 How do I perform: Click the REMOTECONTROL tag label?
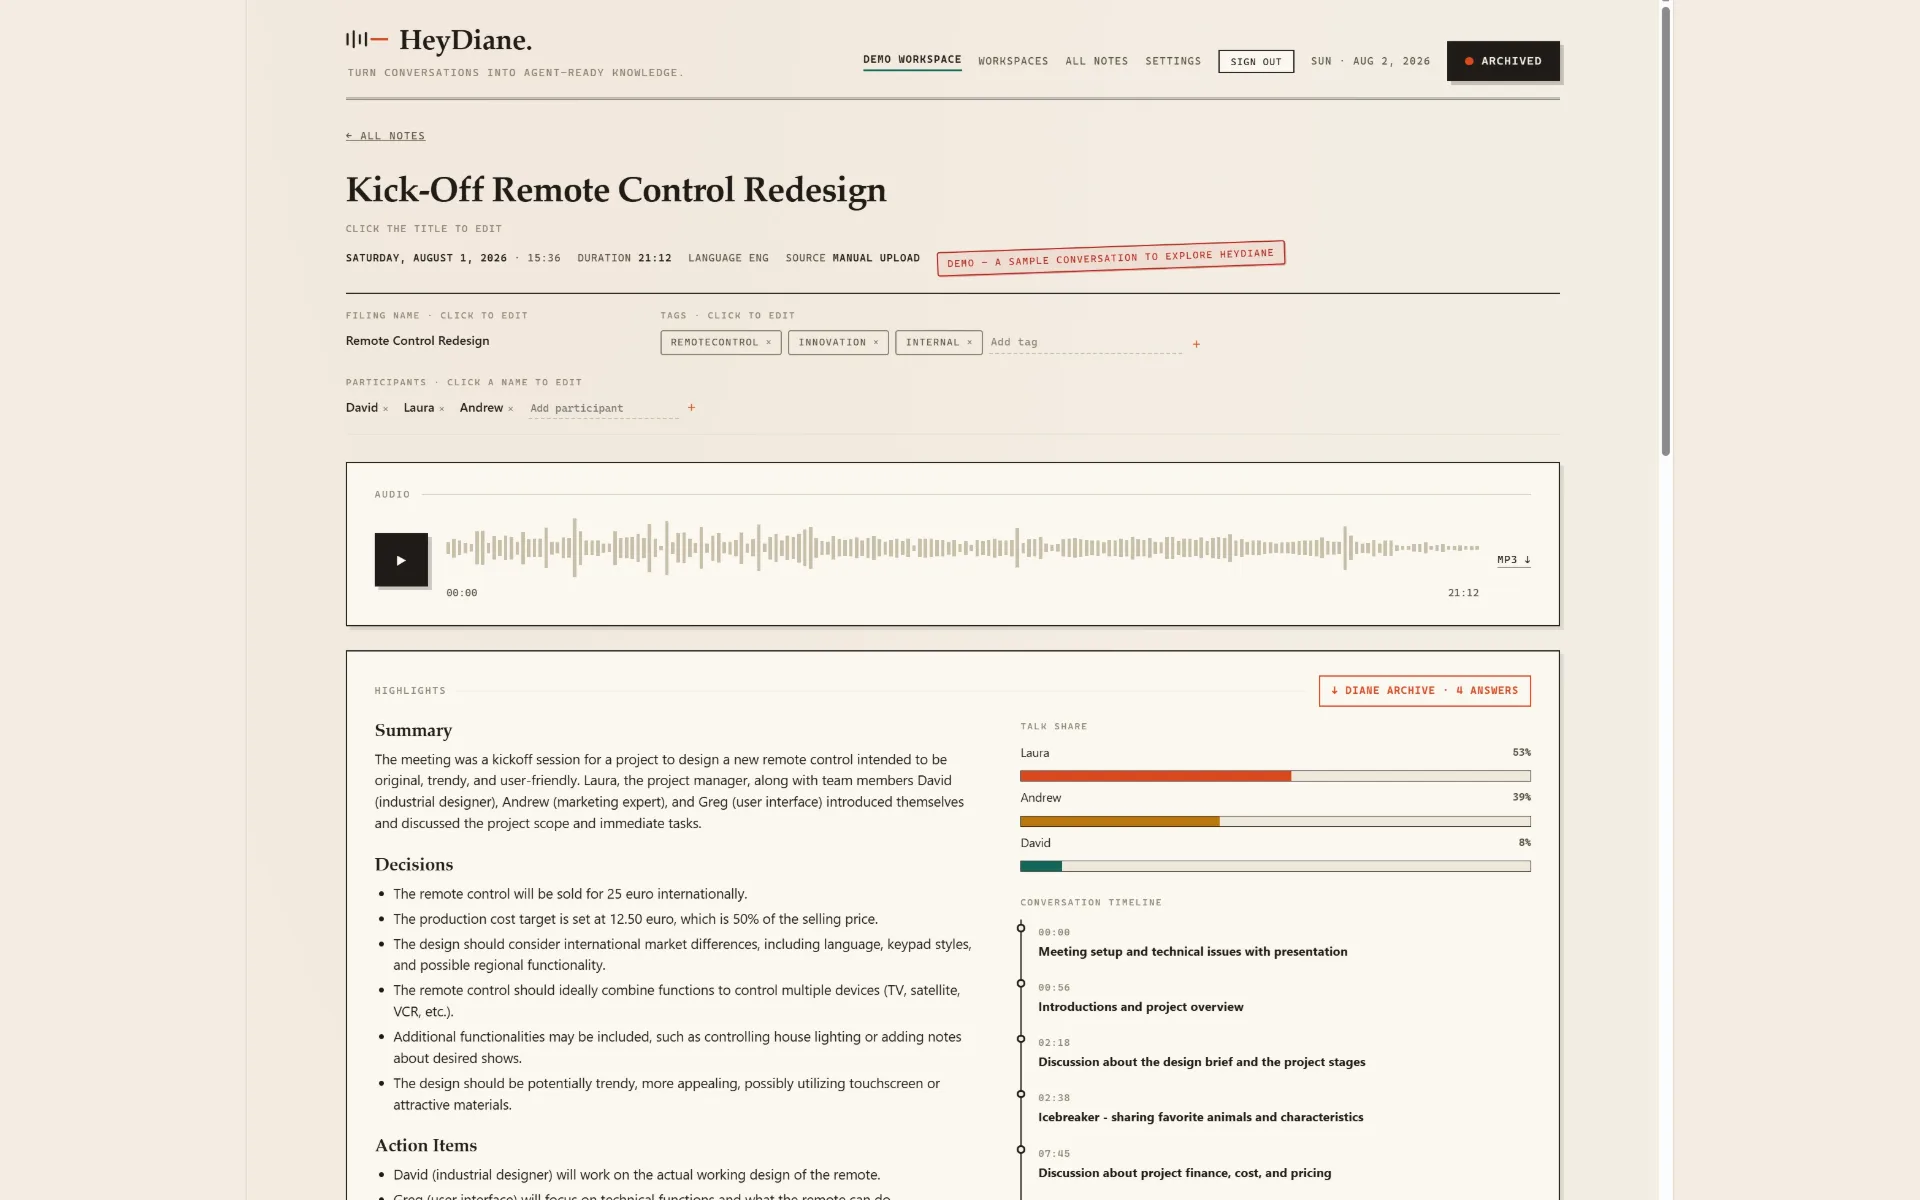point(714,342)
